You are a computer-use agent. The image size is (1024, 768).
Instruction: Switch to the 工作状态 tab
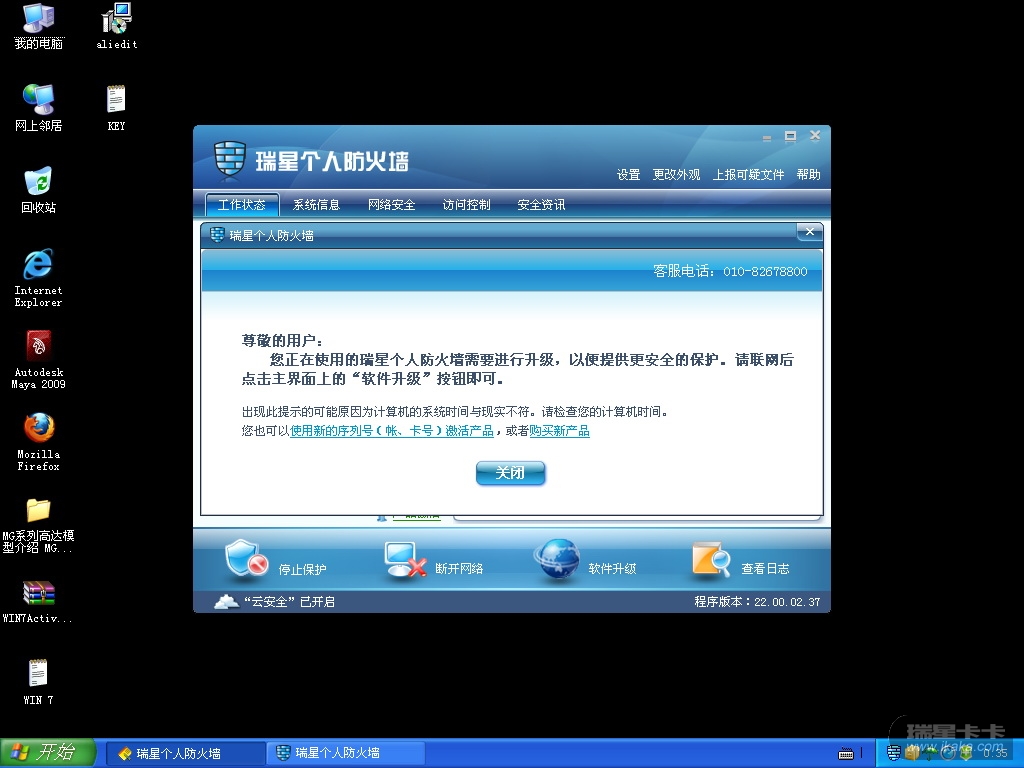[x=242, y=204]
